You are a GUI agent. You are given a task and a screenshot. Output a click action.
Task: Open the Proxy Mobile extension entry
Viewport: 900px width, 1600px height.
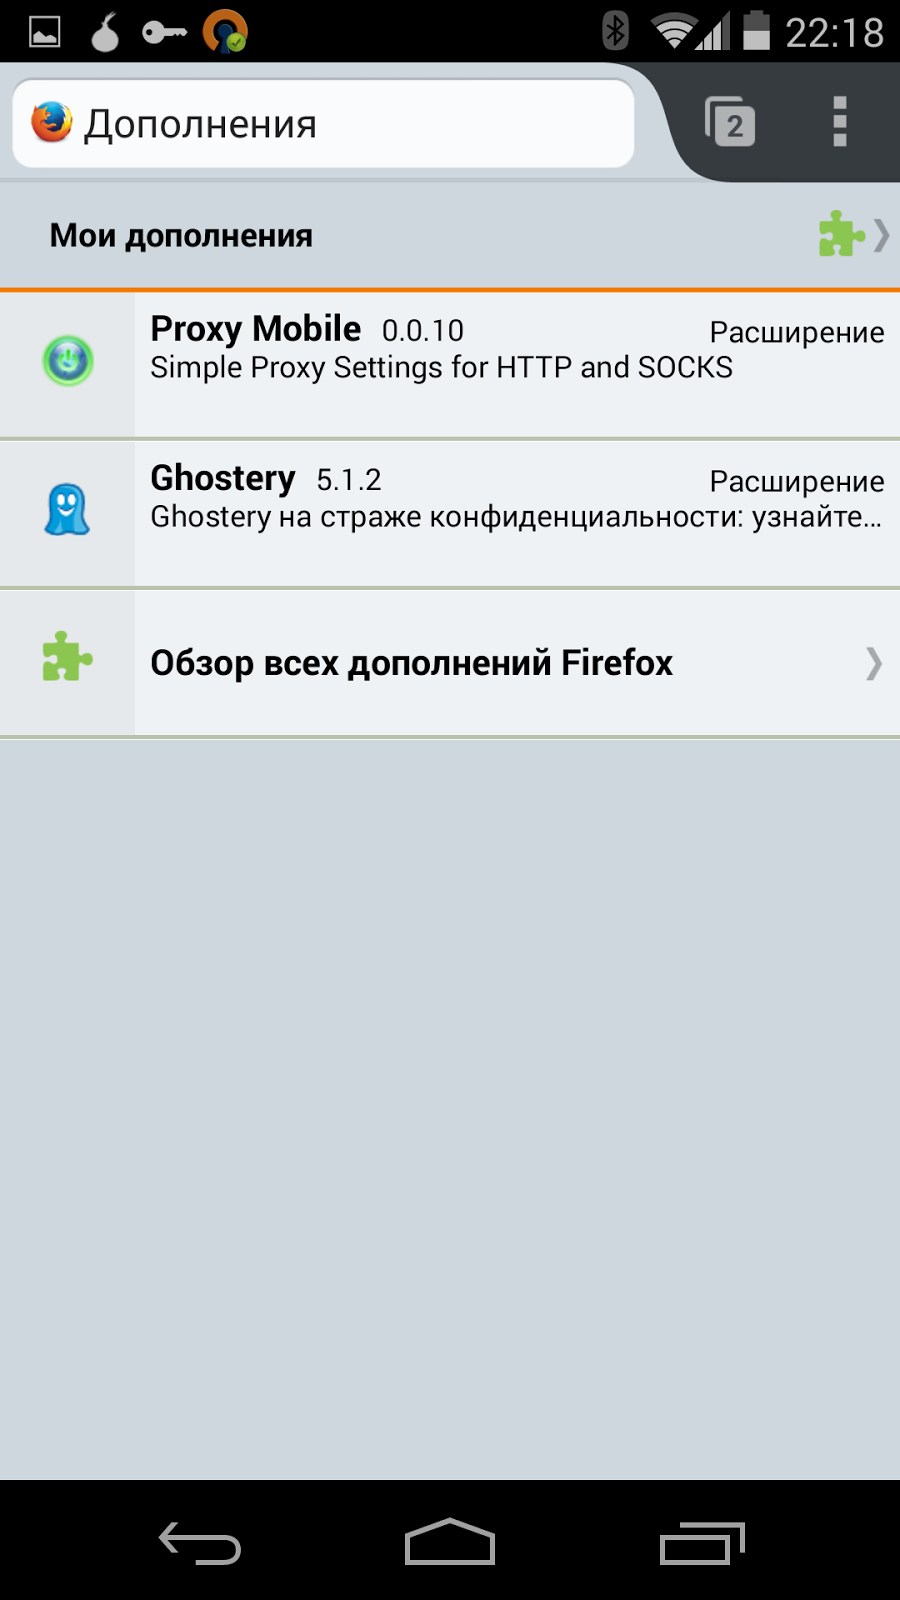click(450, 364)
